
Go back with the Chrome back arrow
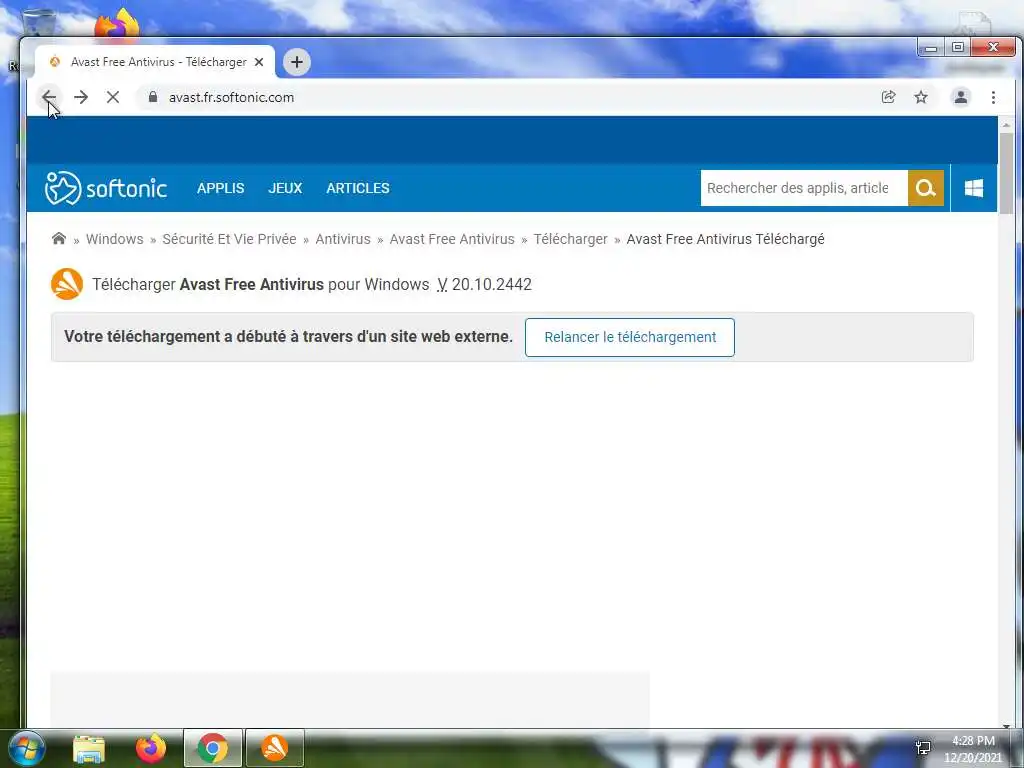[x=49, y=97]
